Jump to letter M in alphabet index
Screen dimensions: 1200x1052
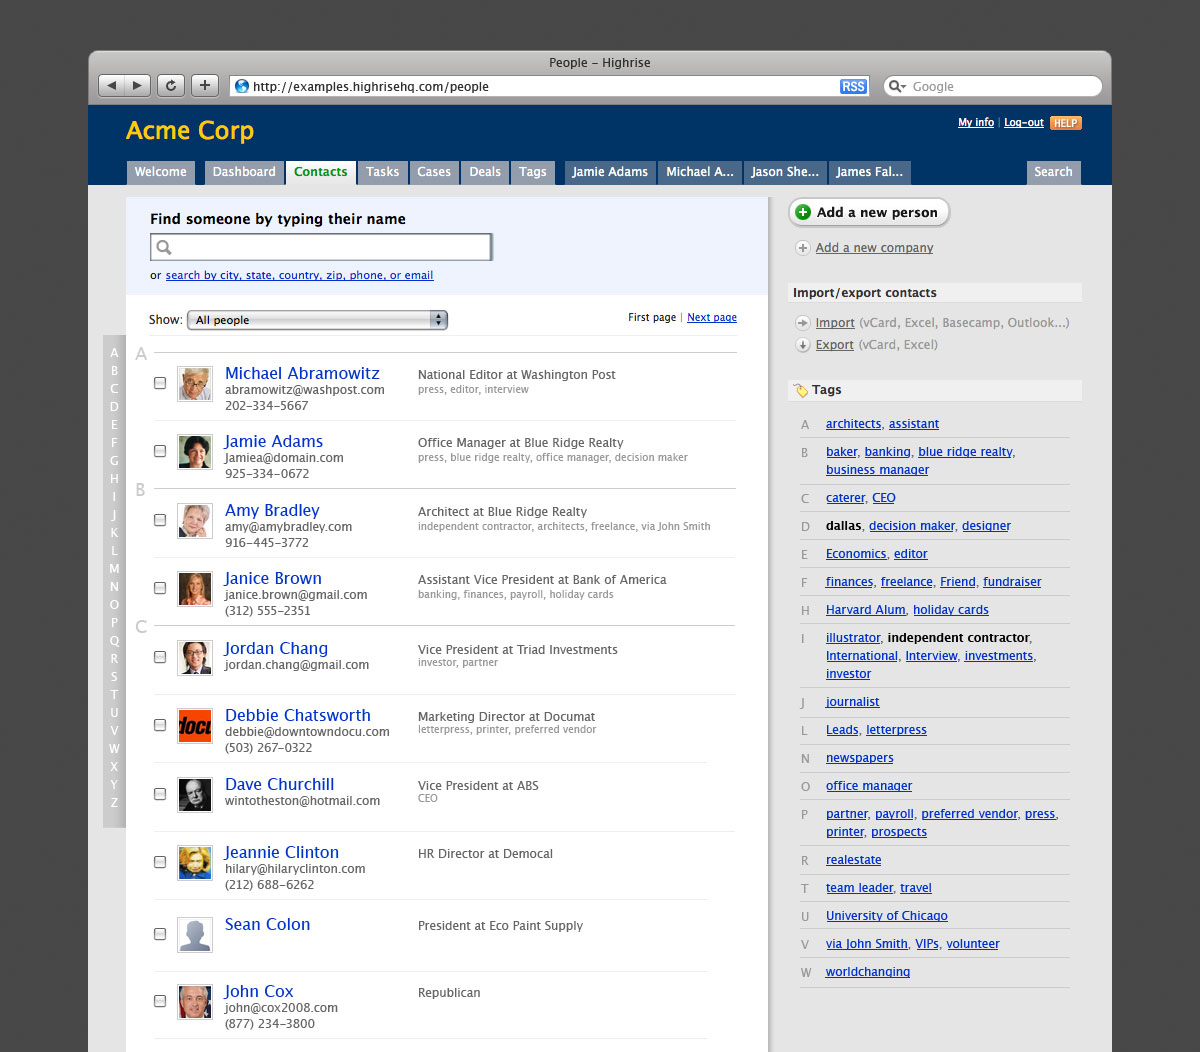(x=114, y=569)
